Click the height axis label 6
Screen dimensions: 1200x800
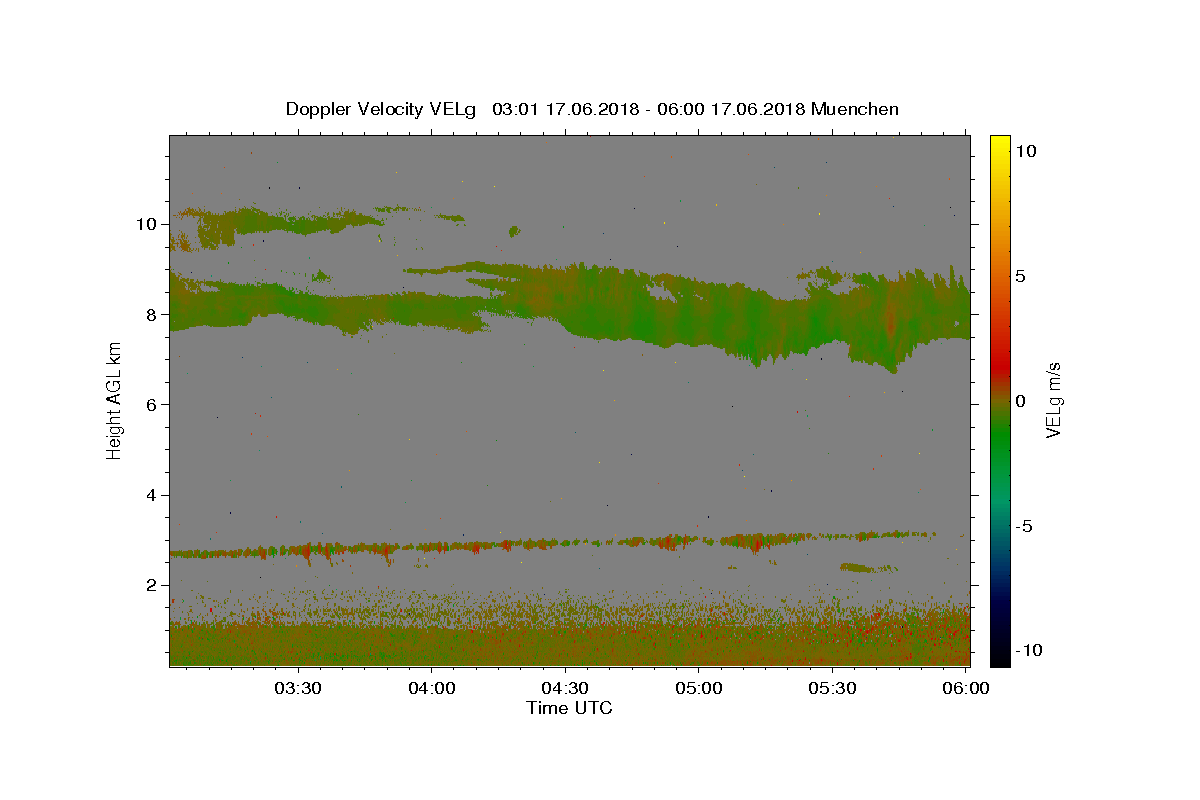pyautogui.click(x=151, y=405)
